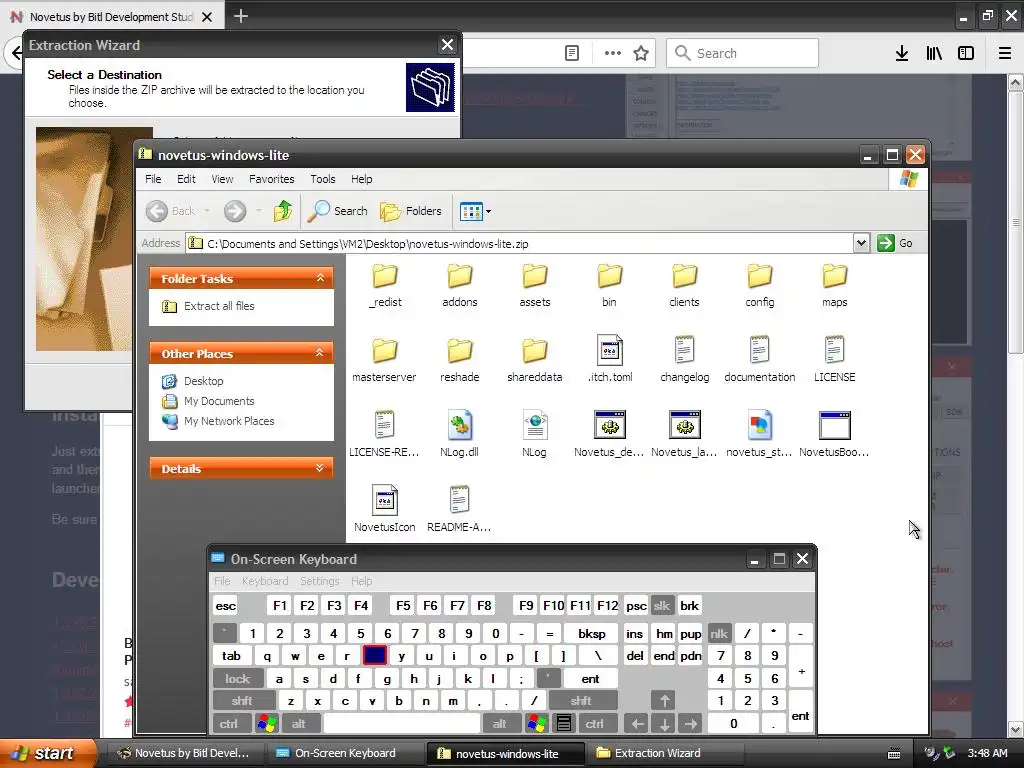Click the Firefox search box
1024x768 pixels.
click(743, 53)
